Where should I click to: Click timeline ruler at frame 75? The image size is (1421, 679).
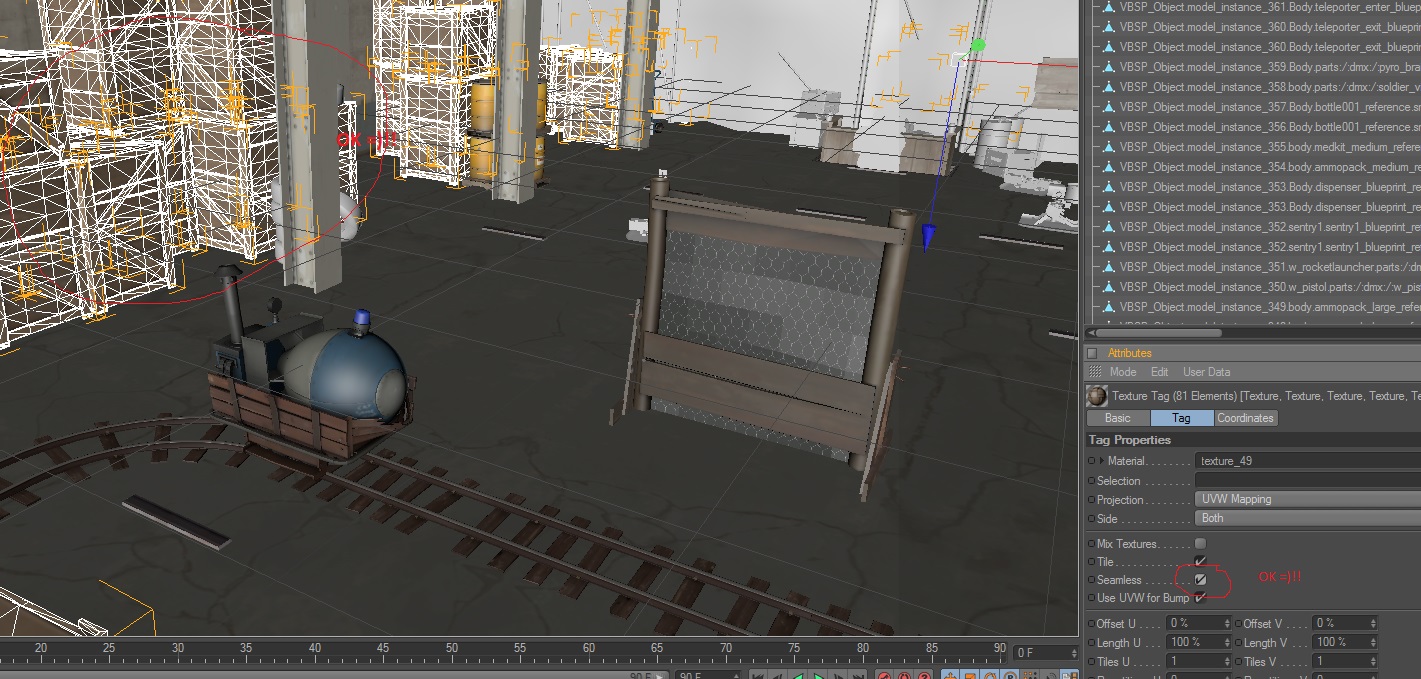794,649
